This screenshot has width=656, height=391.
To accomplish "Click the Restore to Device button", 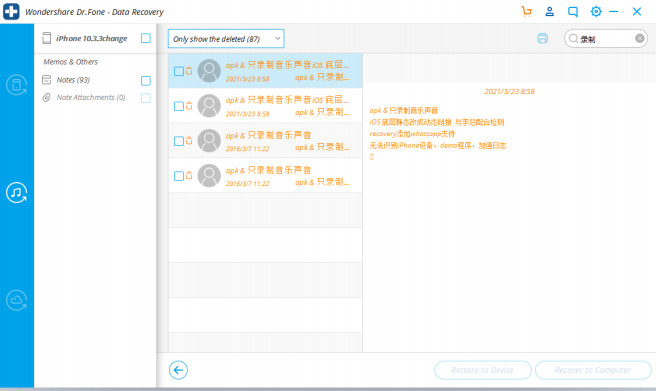I will click(x=482, y=370).
